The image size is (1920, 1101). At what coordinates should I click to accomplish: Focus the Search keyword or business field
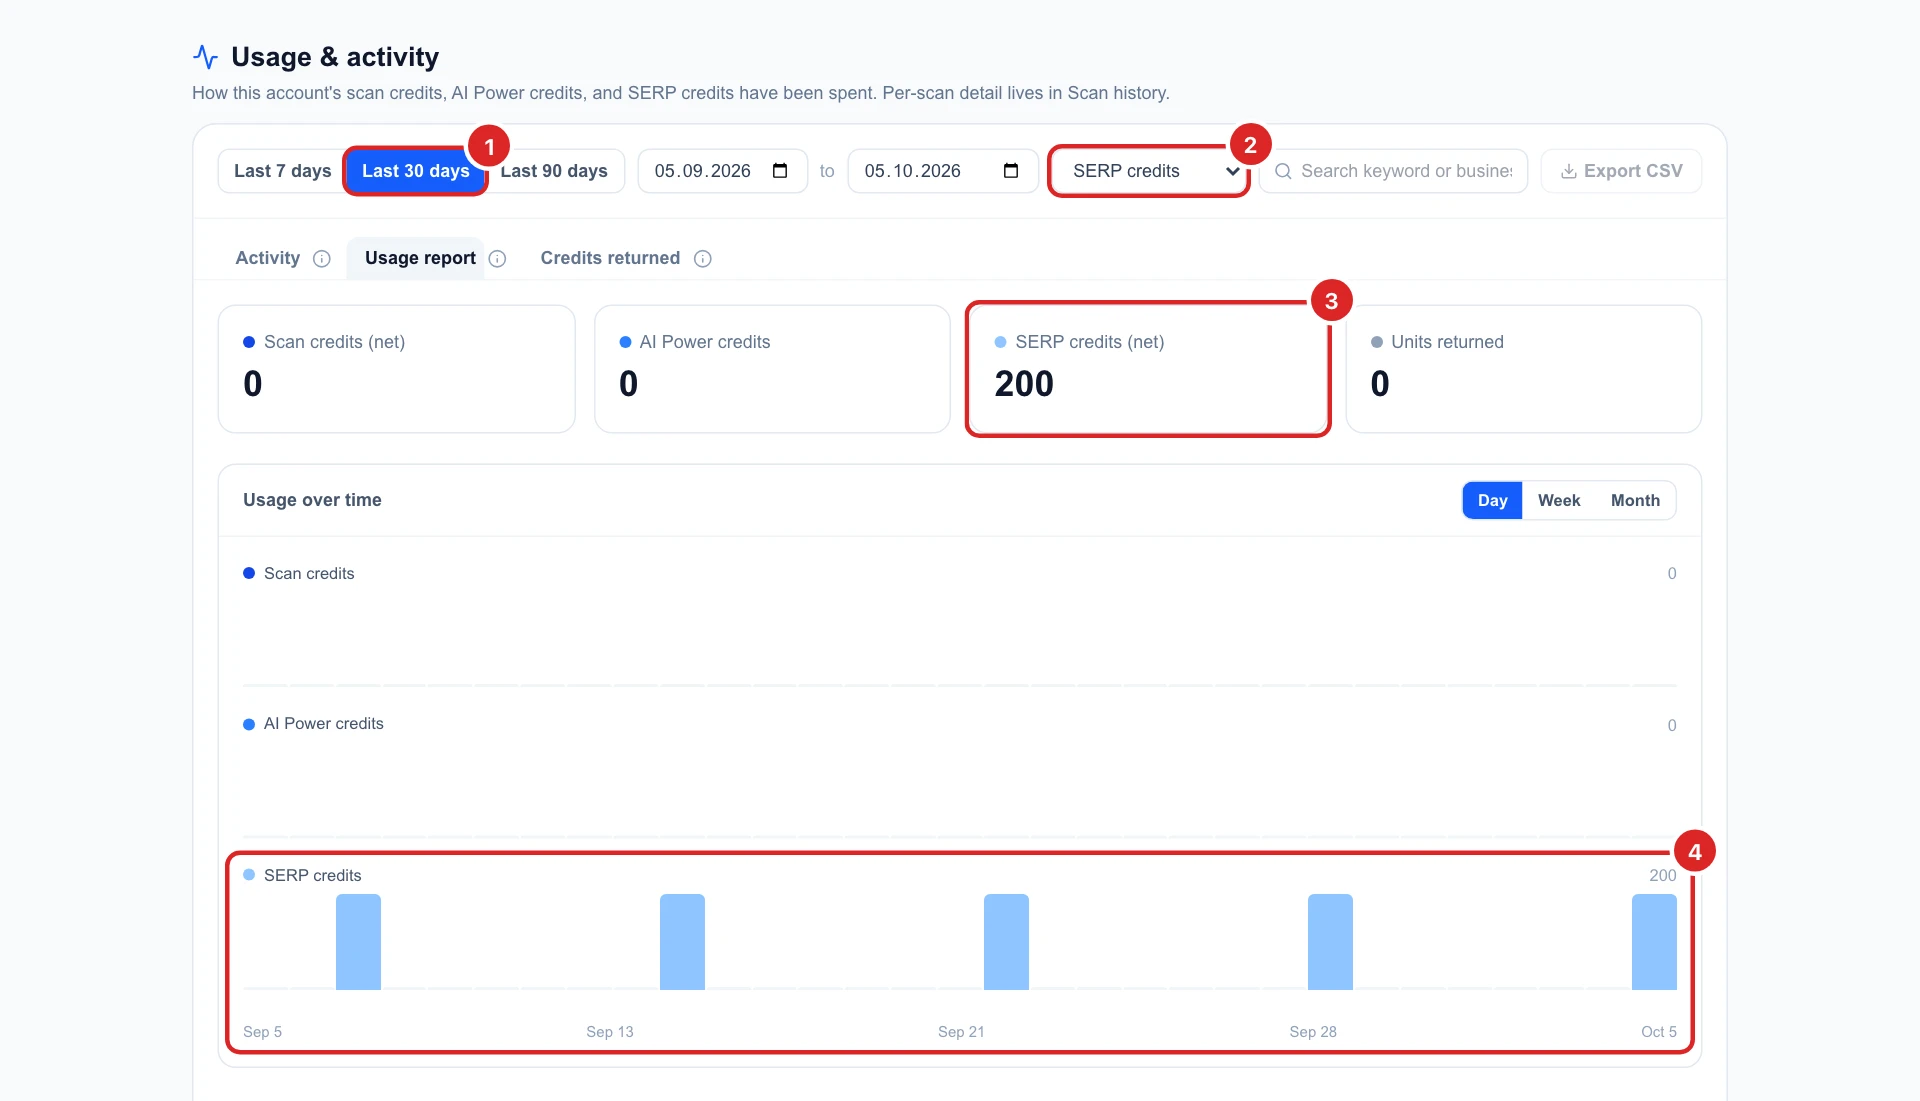coord(1393,171)
